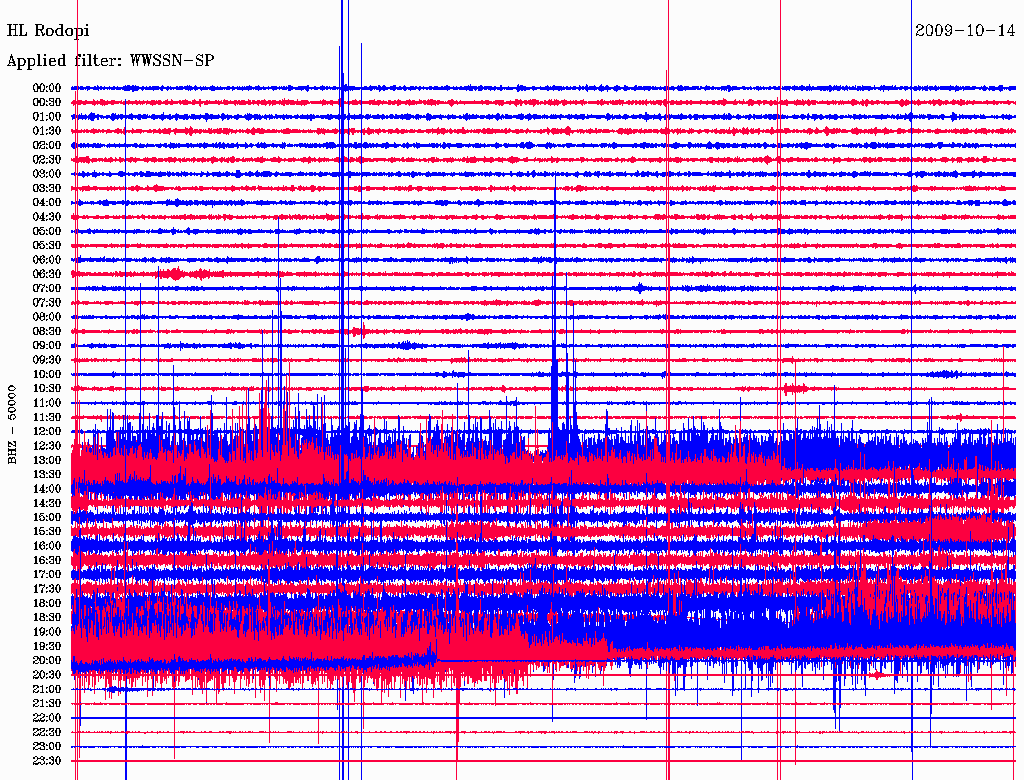The height and width of the screenshot is (780, 1024).
Task: Click the 05:30 time label
Action: tap(47, 245)
